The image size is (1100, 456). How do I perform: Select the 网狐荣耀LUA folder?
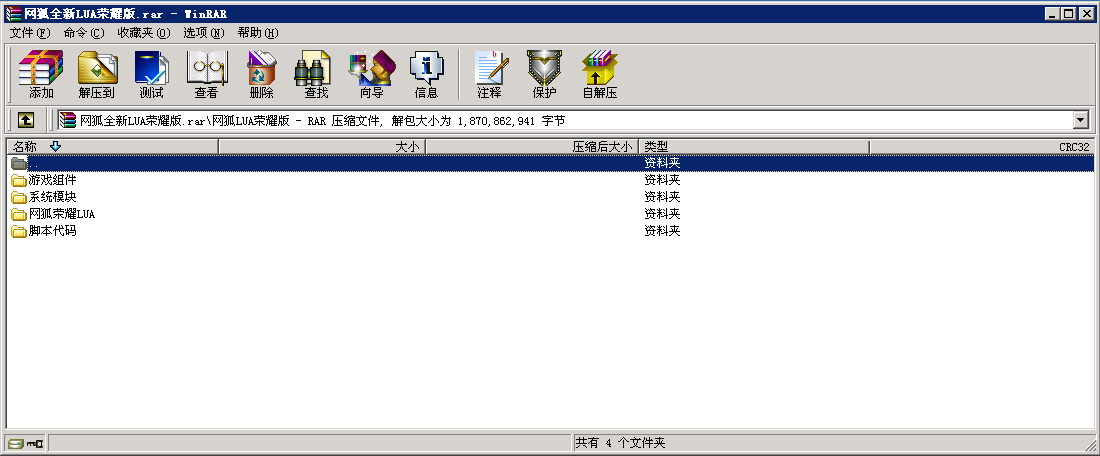click(x=61, y=214)
